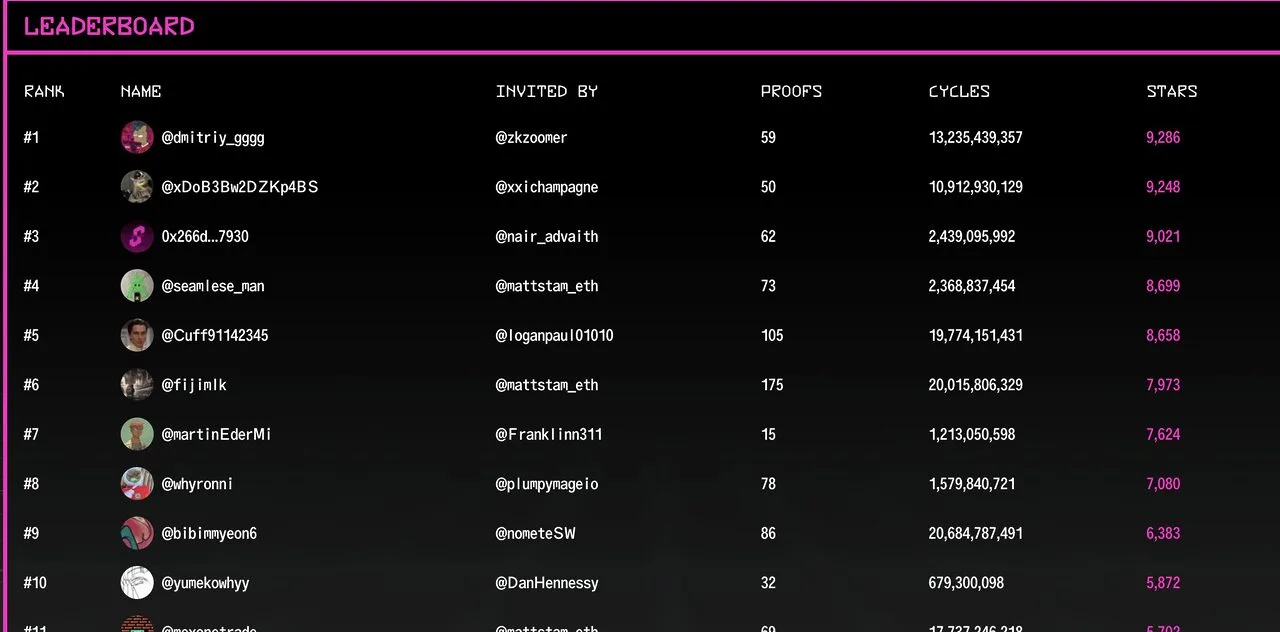Click the avatar of @fijimlk
This screenshot has height=632, width=1280.
(x=137, y=385)
